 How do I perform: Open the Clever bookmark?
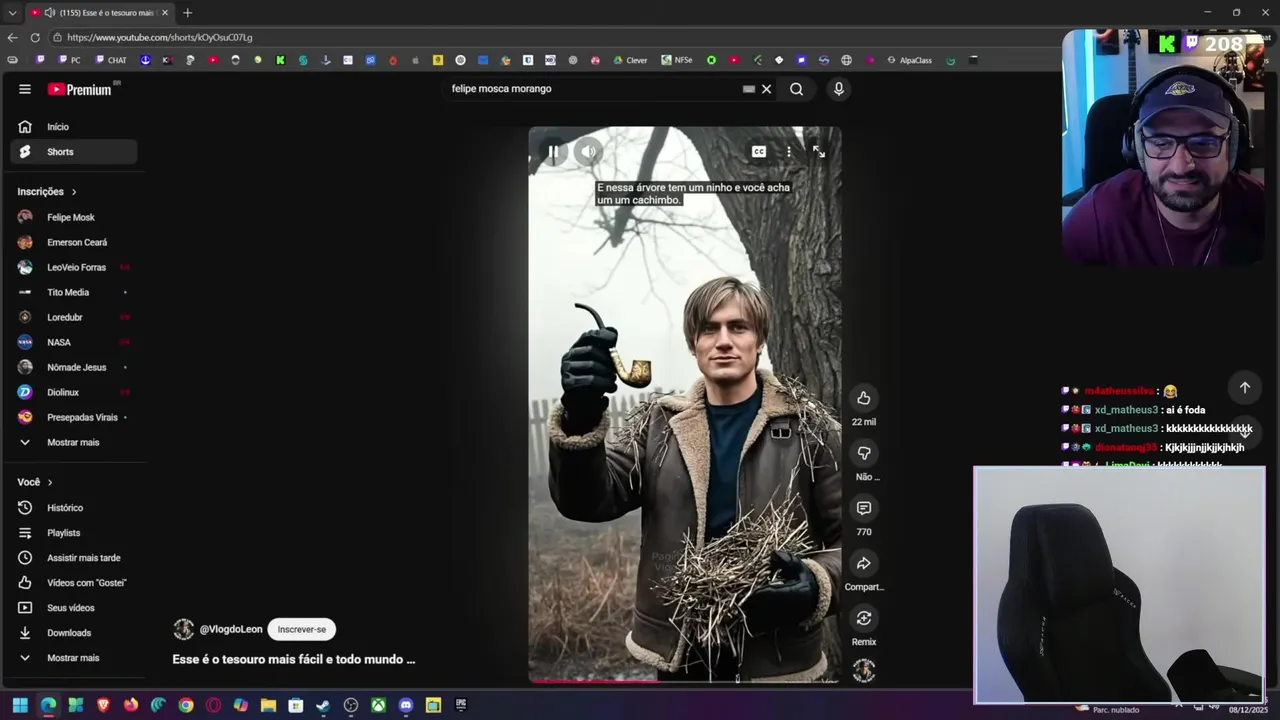tap(630, 60)
